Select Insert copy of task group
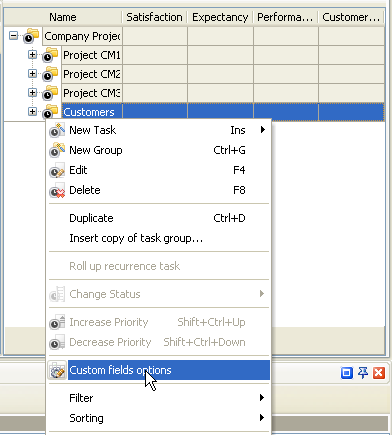The height and width of the screenshot is (435, 392). point(158,238)
